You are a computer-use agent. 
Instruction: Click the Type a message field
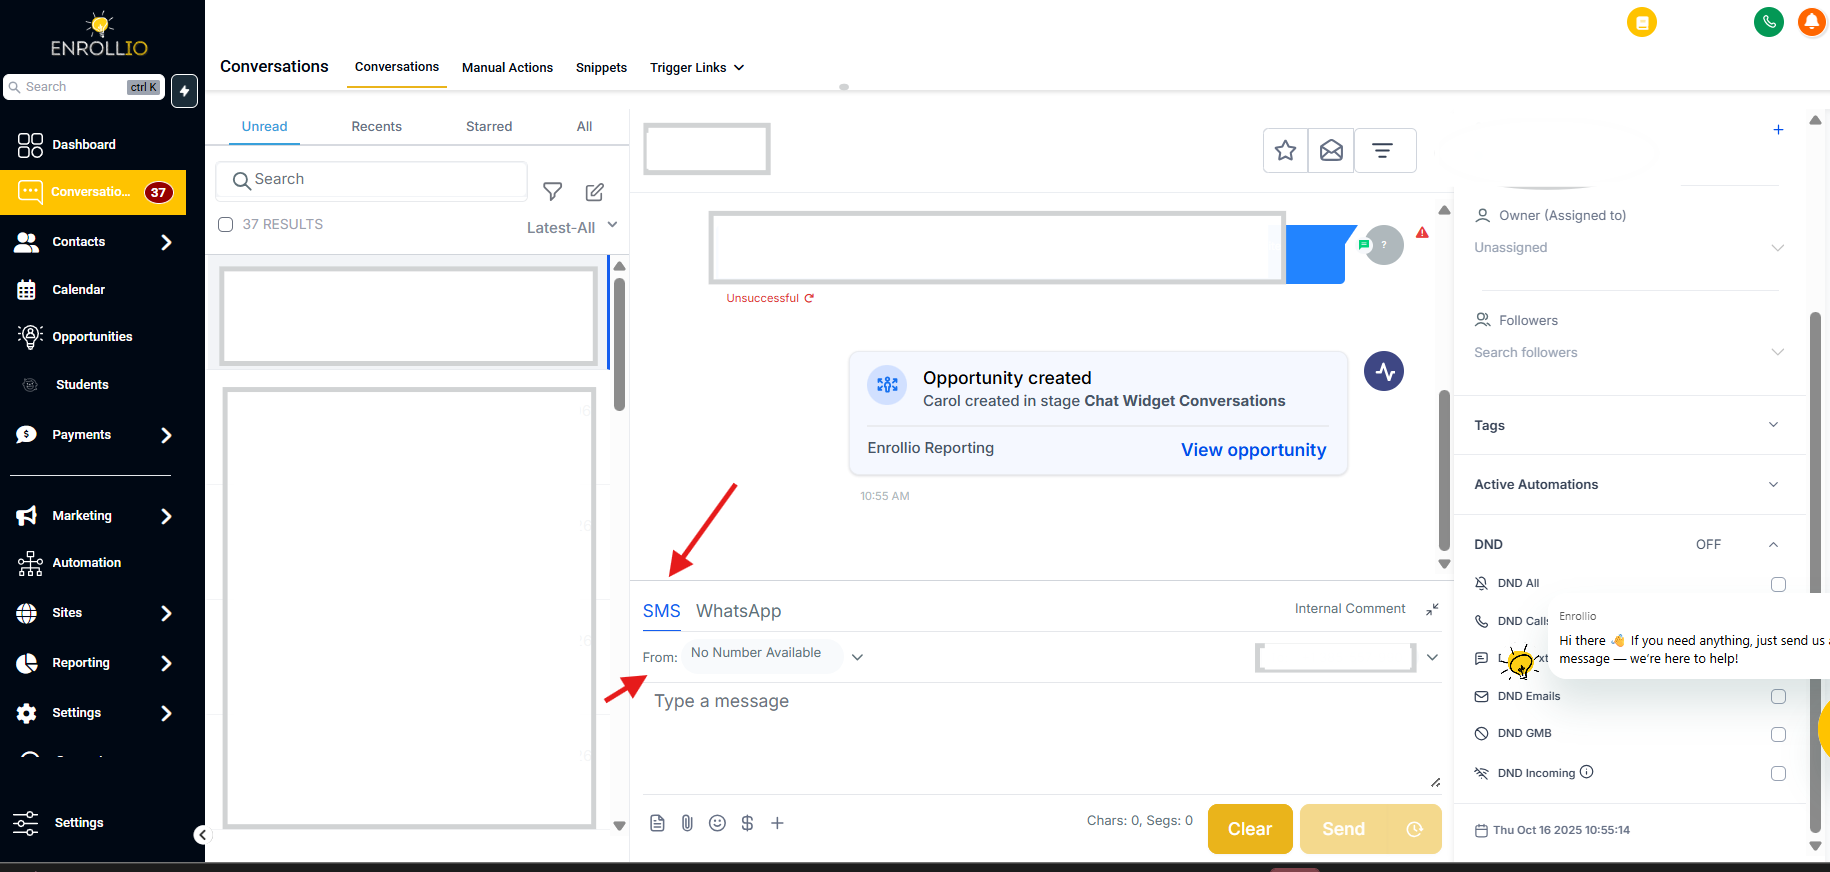pos(1040,737)
